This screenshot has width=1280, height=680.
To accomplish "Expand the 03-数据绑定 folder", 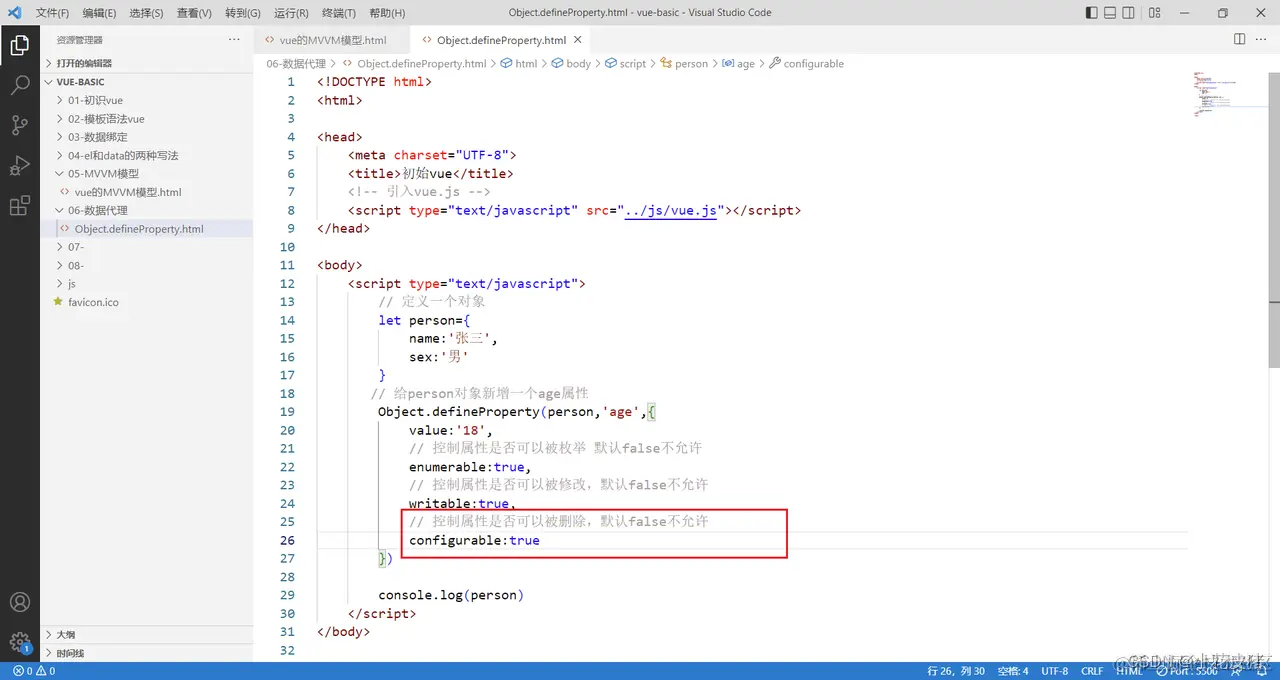I will pos(146,137).
